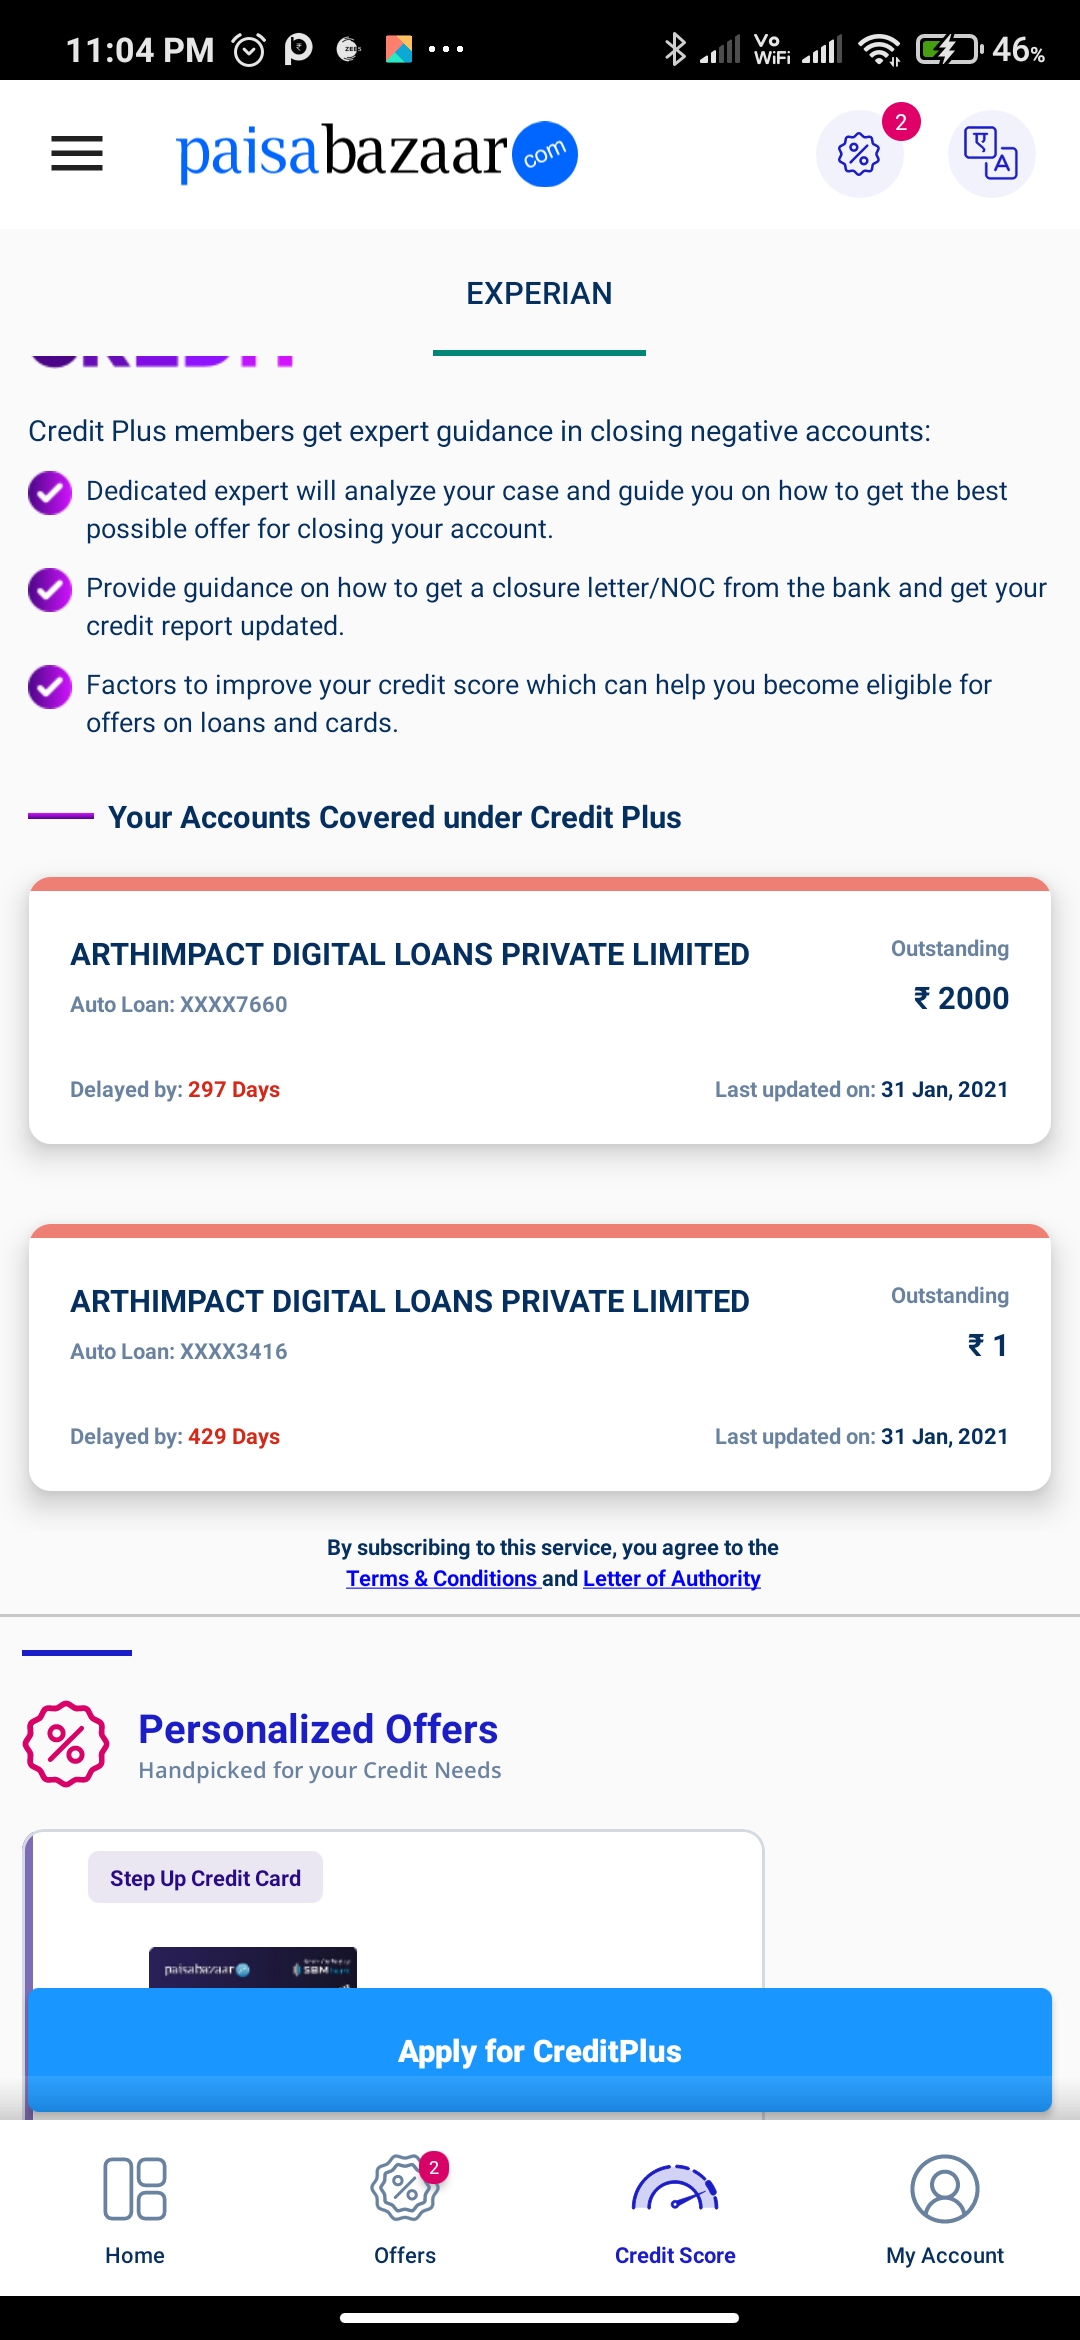Open Letter of Authority link

(671, 1579)
